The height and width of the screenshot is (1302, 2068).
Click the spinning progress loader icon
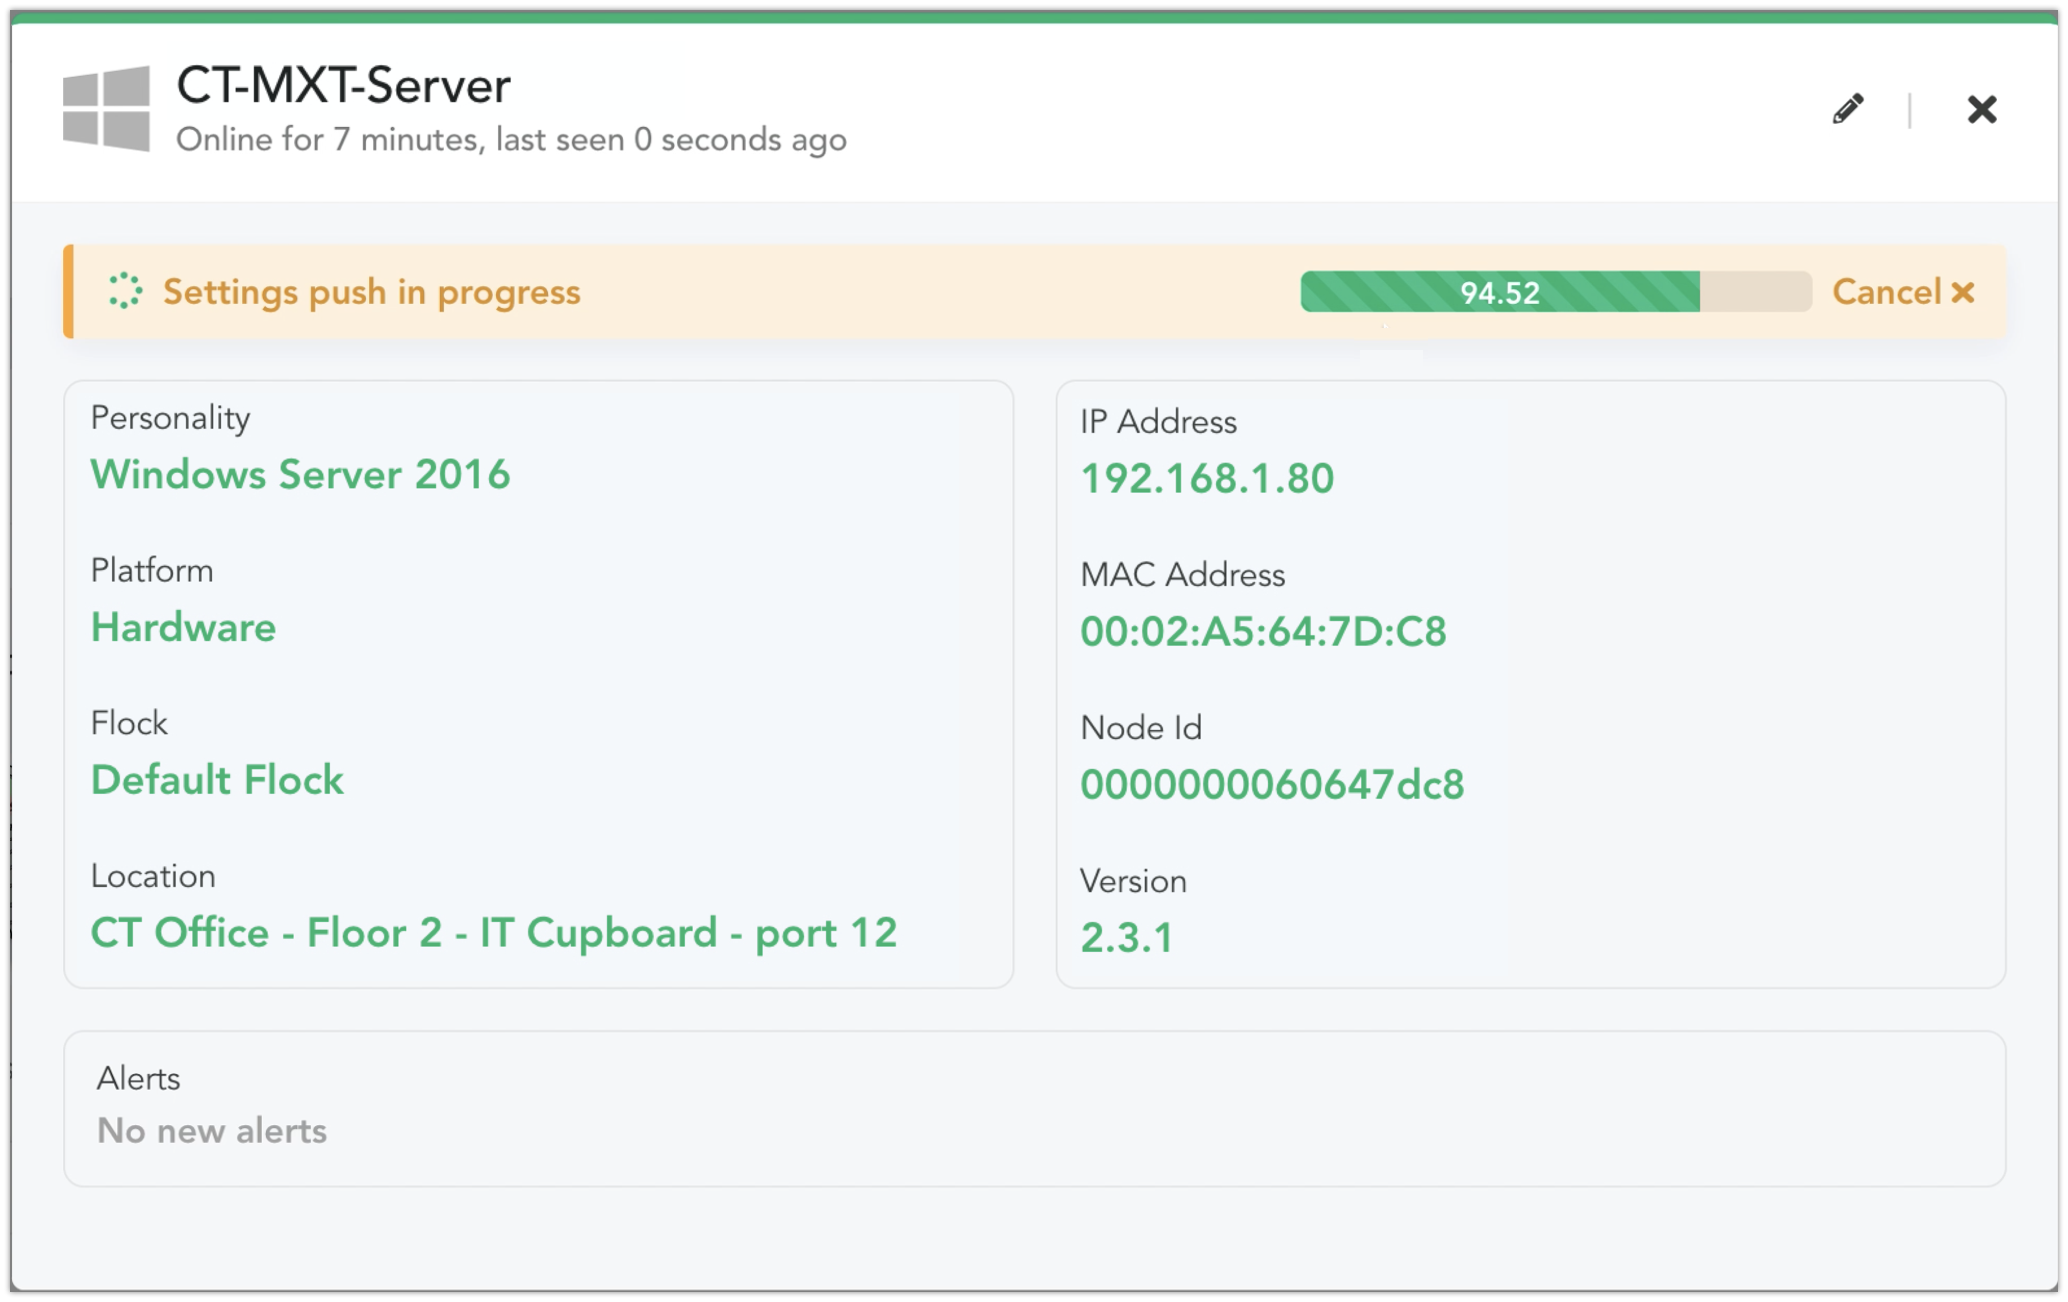click(125, 291)
